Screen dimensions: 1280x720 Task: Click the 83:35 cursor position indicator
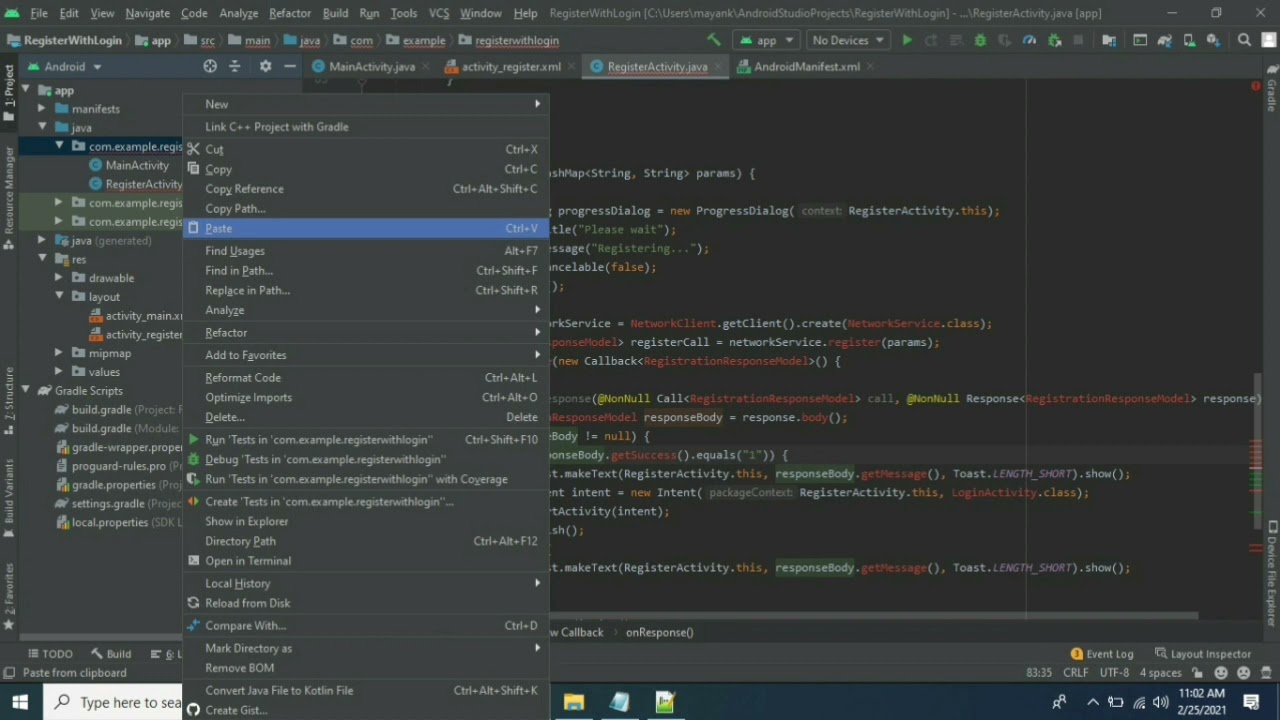click(1039, 673)
